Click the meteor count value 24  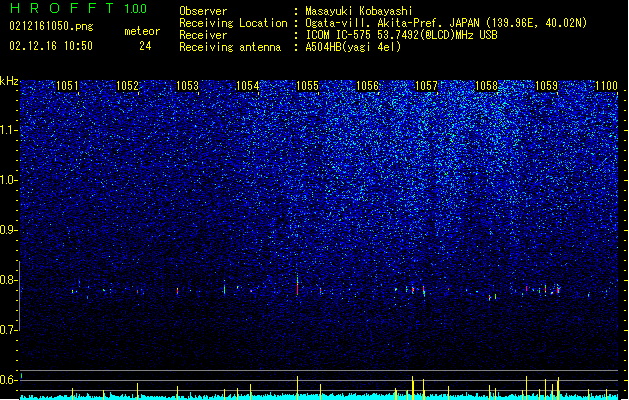coord(145,46)
